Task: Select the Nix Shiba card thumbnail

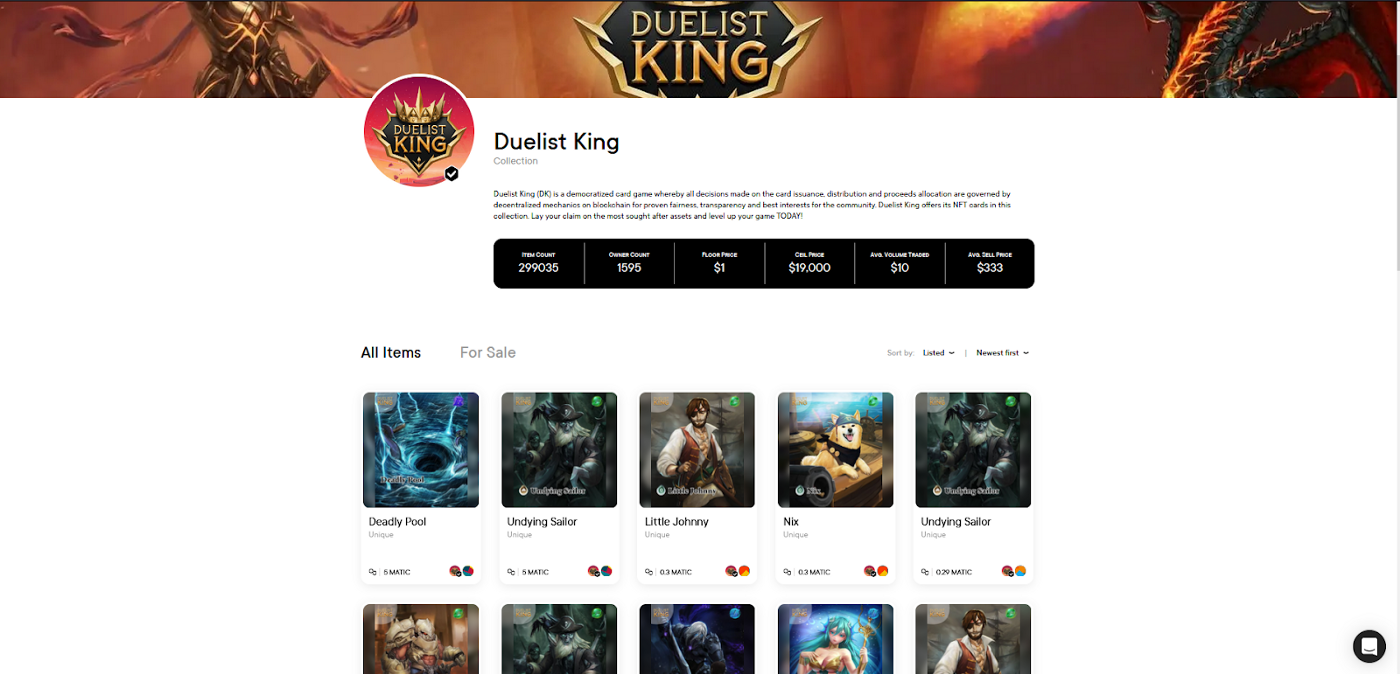Action: click(835, 450)
